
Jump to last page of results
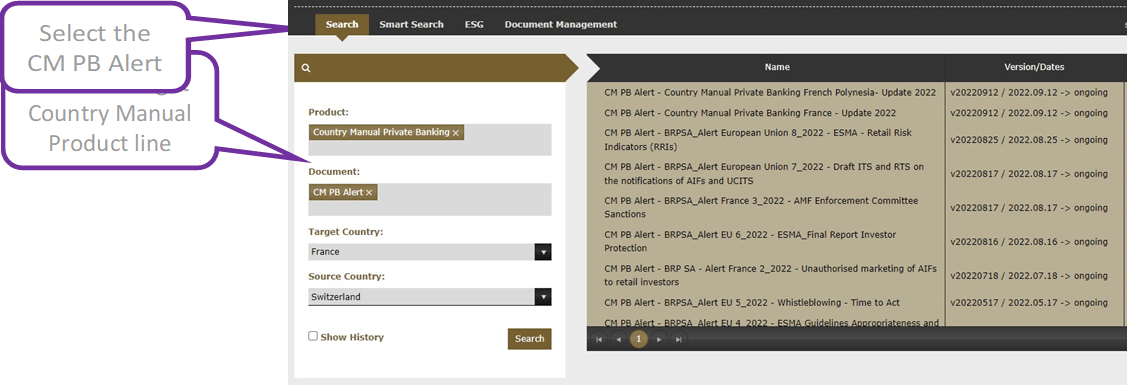(678, 340)
